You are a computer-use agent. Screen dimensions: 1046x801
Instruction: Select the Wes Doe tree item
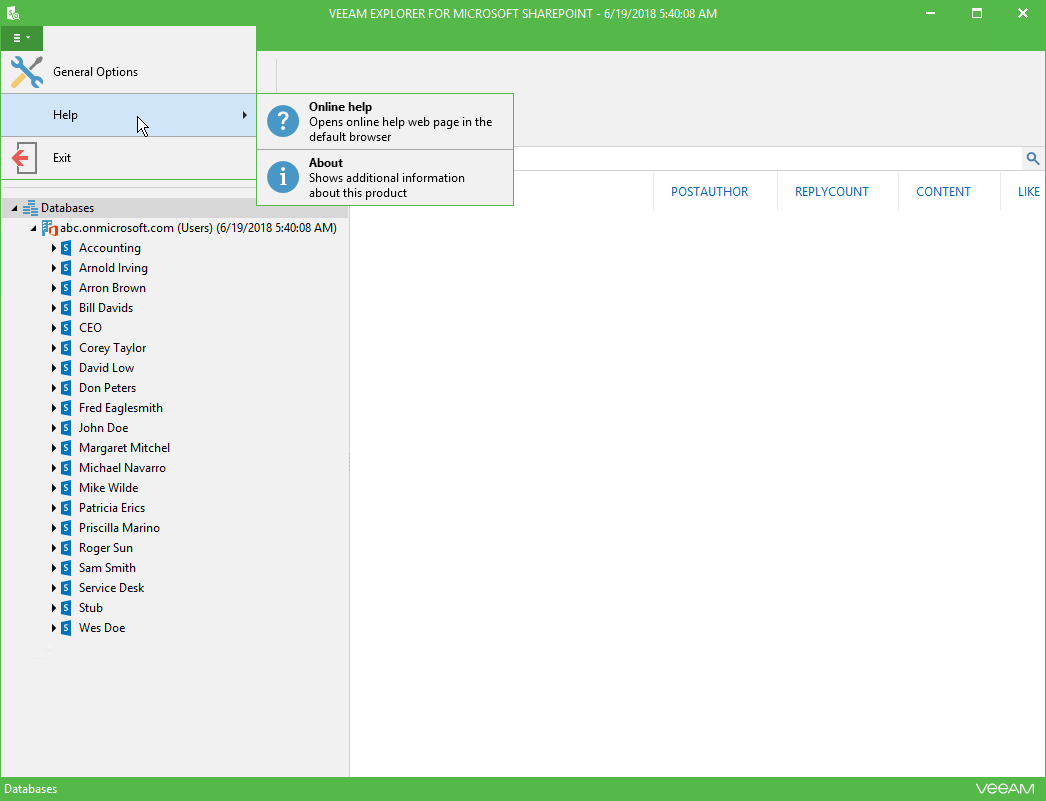tap(101, 628)
